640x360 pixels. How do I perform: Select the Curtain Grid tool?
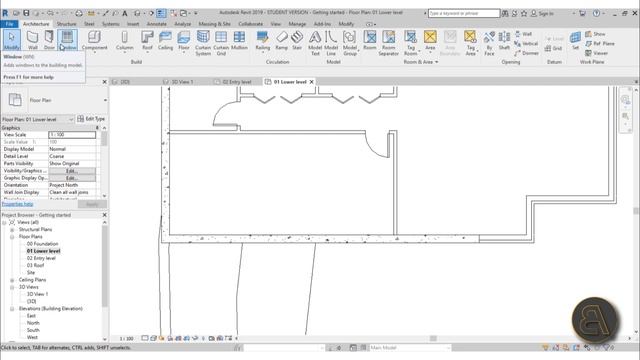221,43
